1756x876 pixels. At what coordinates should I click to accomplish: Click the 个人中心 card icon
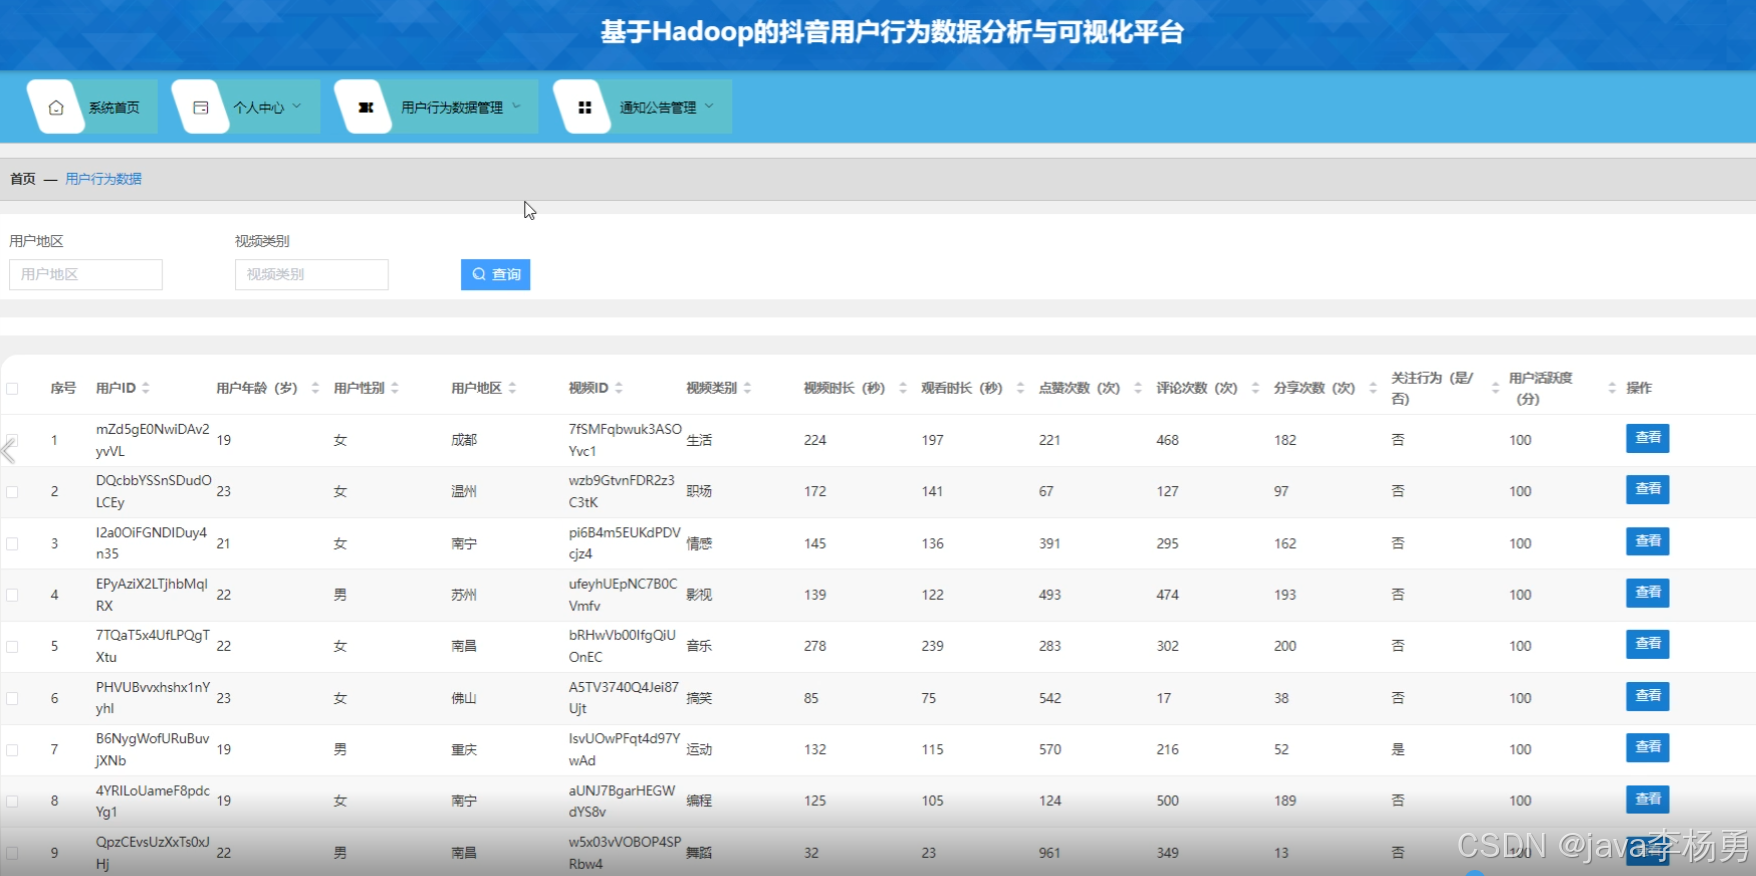click(201, 107)
